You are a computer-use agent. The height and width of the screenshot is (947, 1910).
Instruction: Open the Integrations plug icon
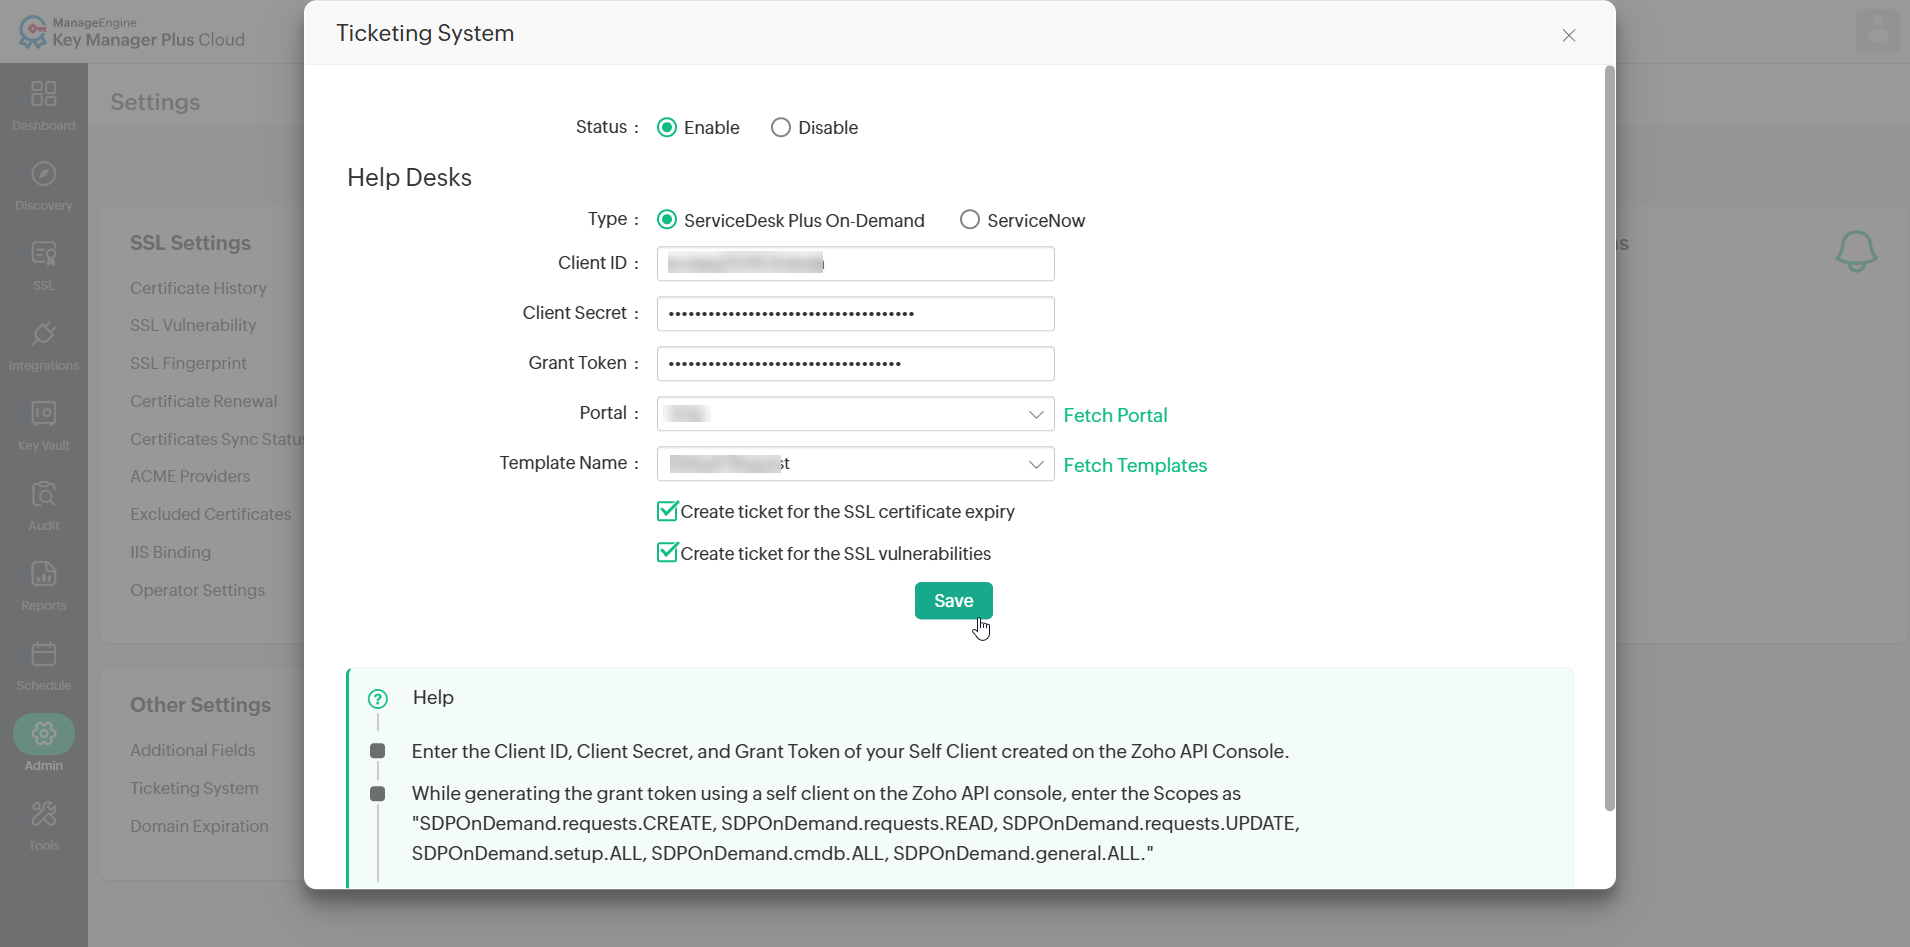tap(43, 334)
